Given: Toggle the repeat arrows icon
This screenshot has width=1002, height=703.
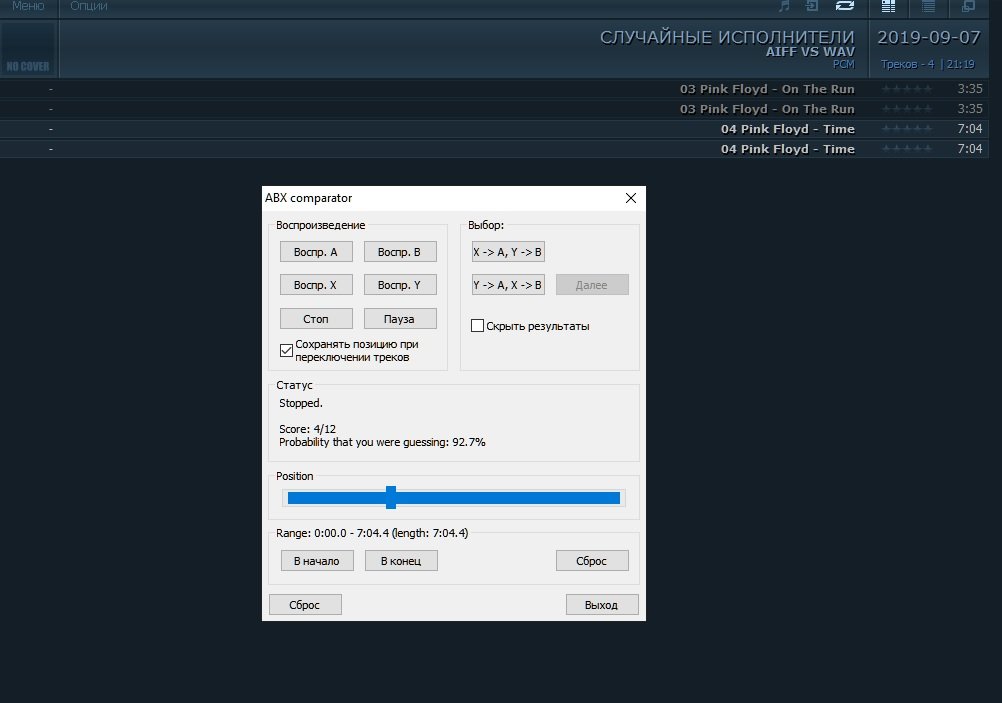Looking at the screenshot, I should click(x=845, y=6).
